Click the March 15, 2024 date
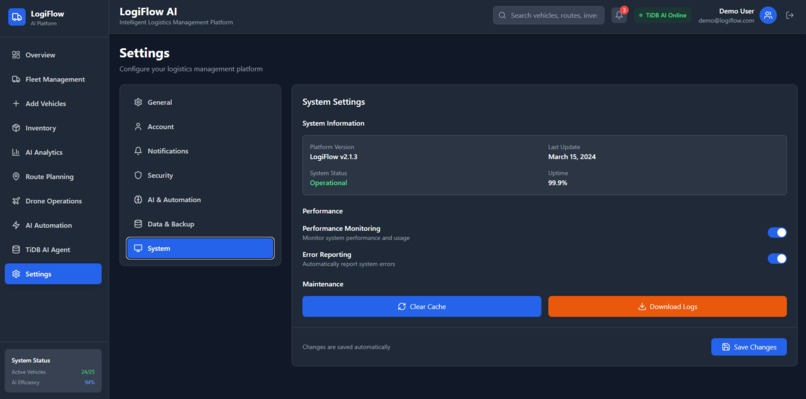 tap(572, 156)
